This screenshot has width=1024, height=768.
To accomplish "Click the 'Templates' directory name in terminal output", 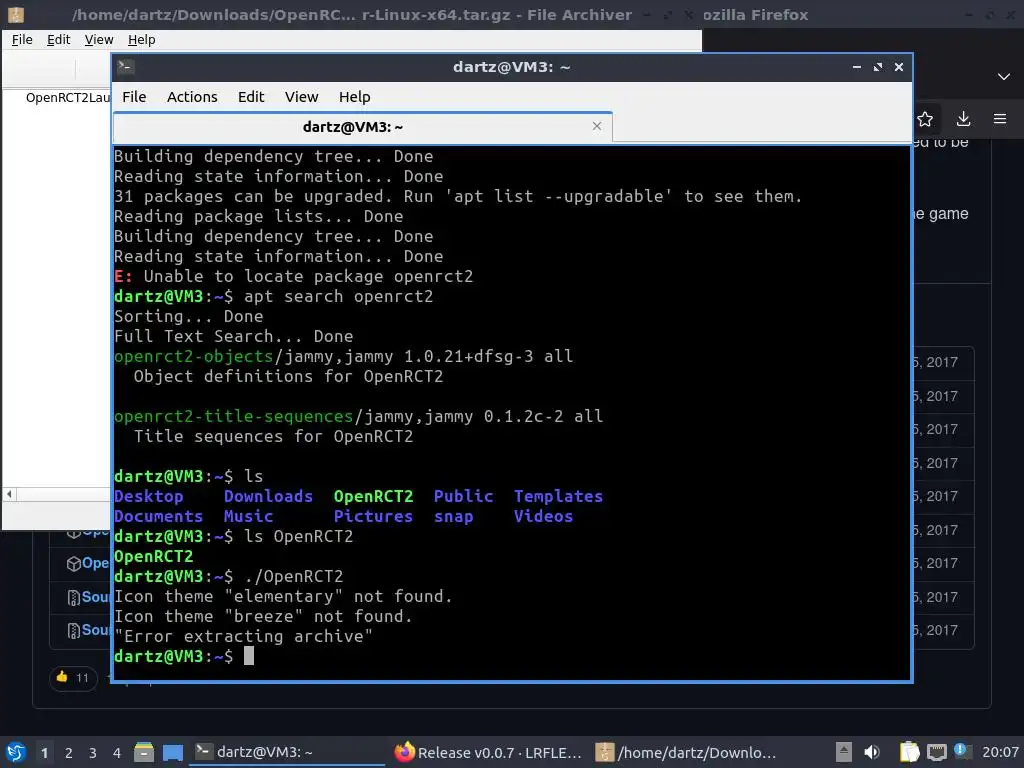I will click(x=558, y=496).
